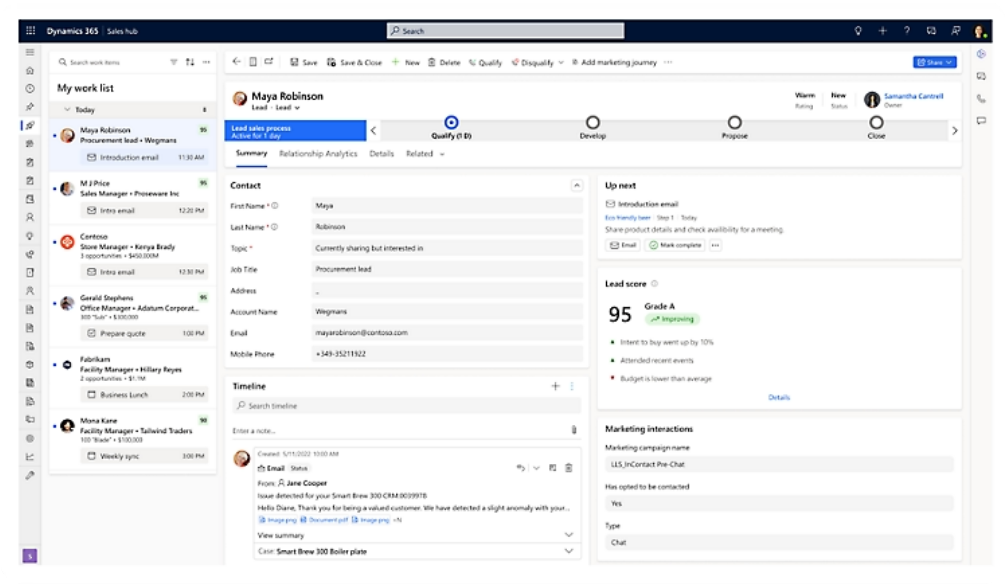
Task: Expand Case Smart Brew 300 Boiler plate
Action: coord(568,551)
